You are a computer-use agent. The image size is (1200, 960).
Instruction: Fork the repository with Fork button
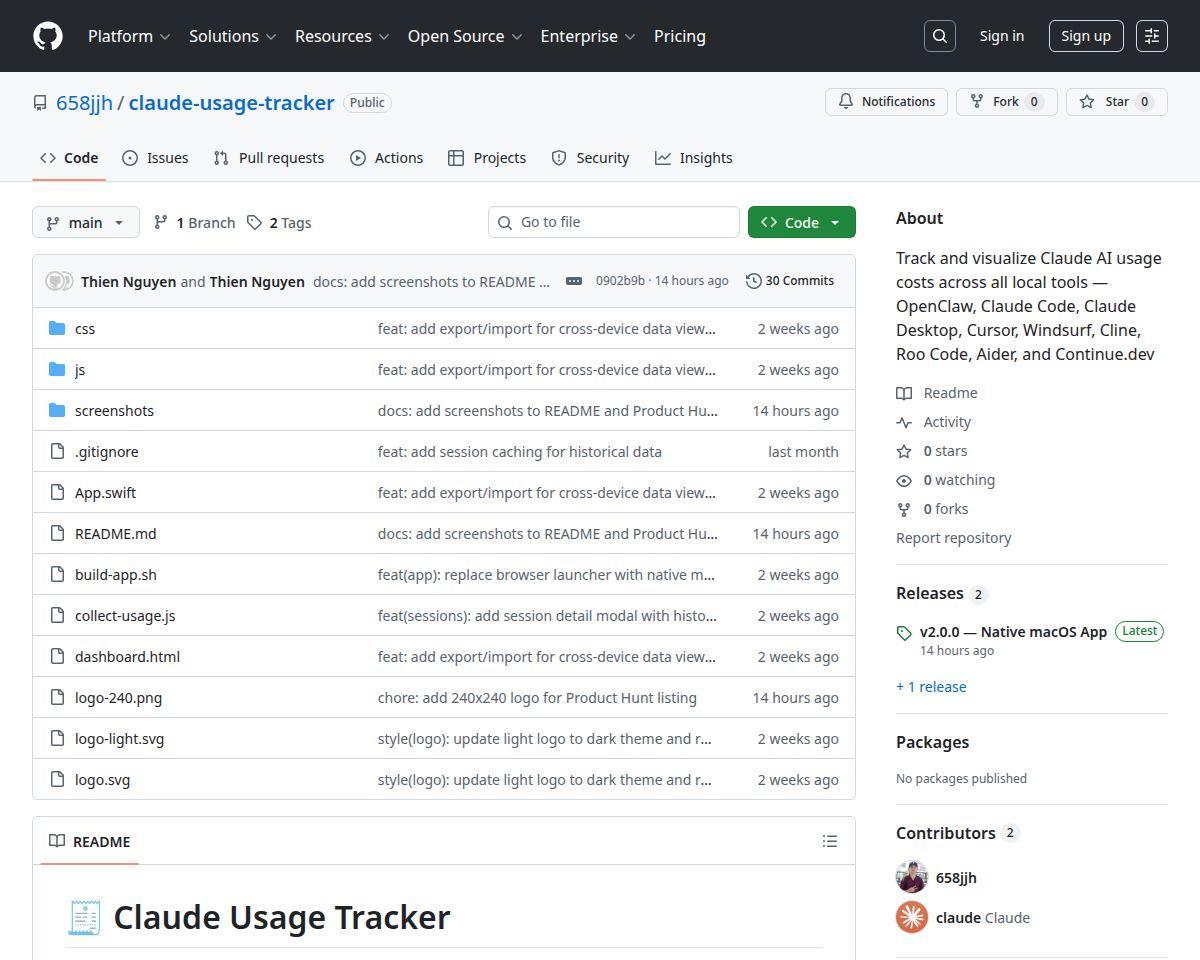pos(1007,102)
